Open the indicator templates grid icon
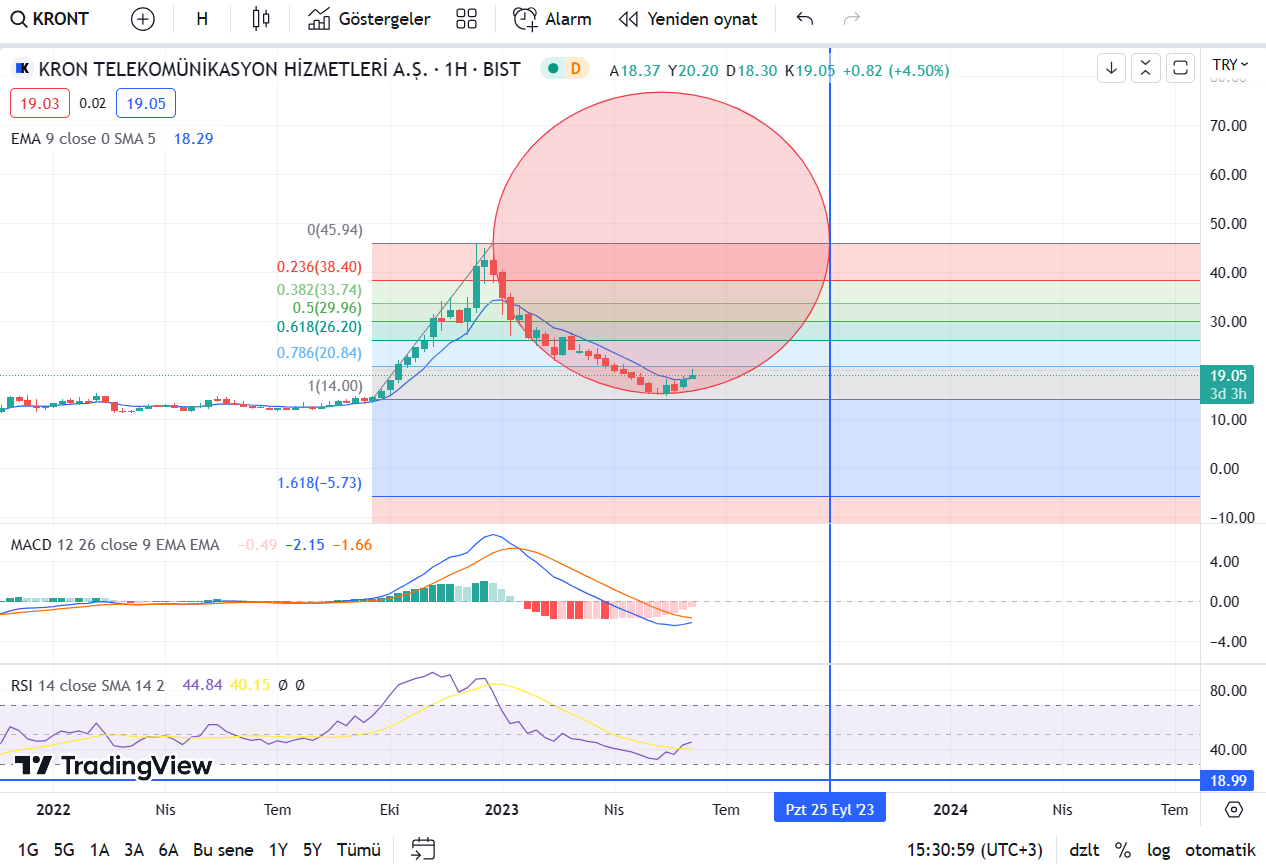The height and width of the screenshot is (866, 1266). [x=466, y=19]
